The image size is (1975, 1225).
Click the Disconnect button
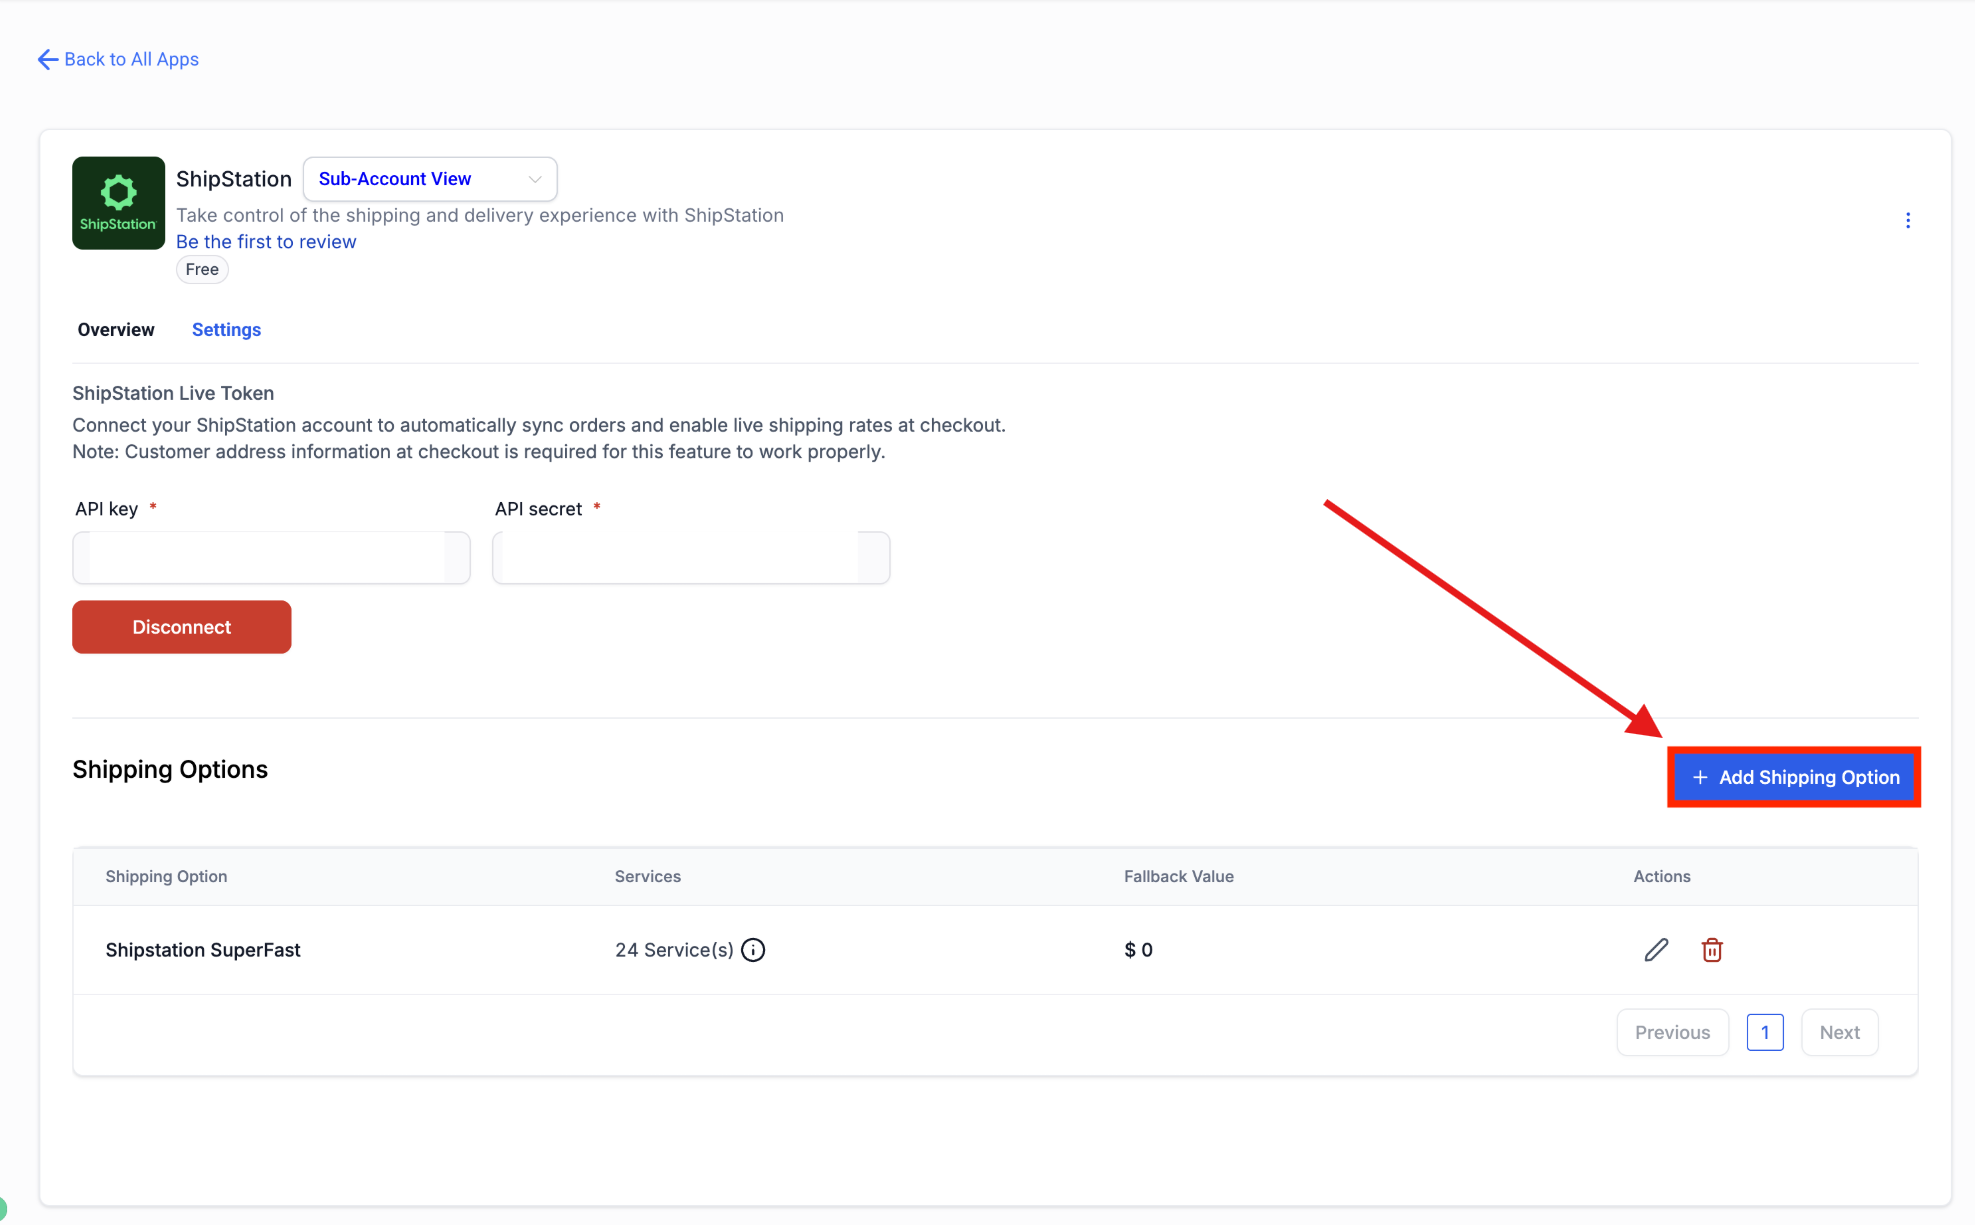tap(181, 627)
